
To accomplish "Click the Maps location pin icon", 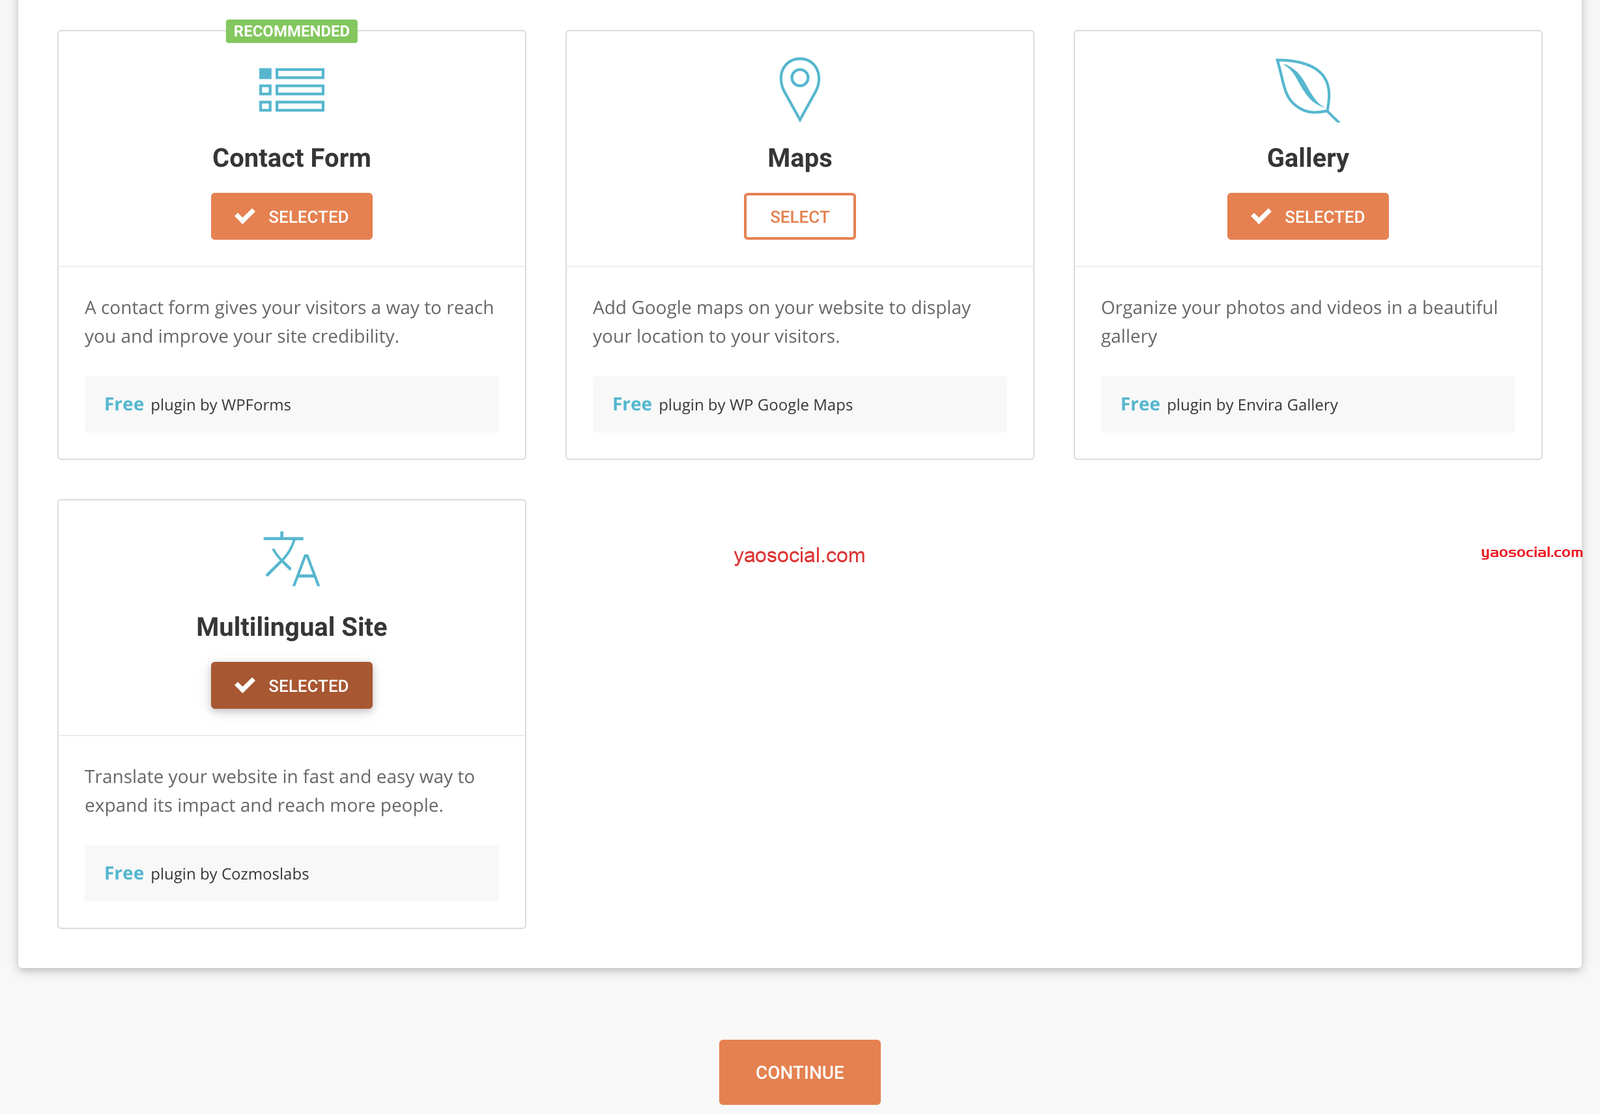I will 799,89.
